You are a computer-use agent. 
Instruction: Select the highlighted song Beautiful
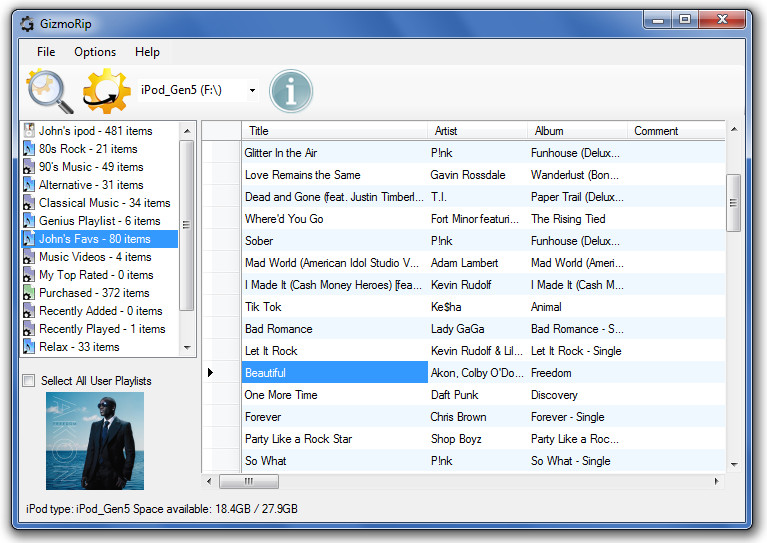pyautogui.click(x=335, y=372)
